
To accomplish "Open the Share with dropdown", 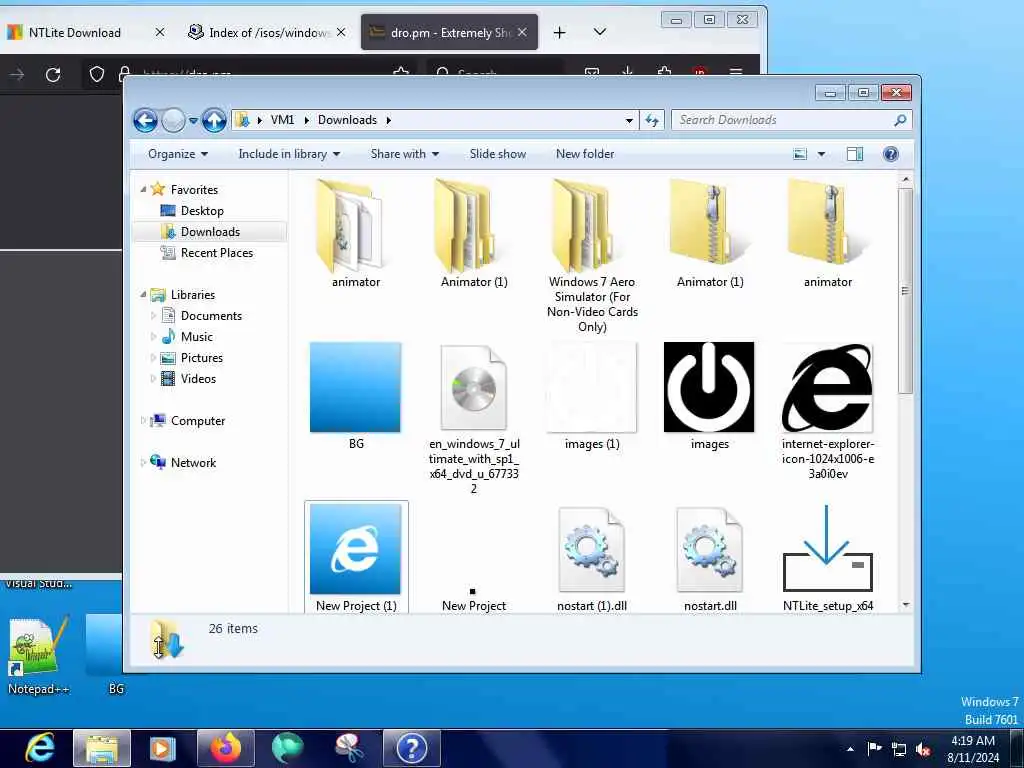I will [x=405, y=154].
